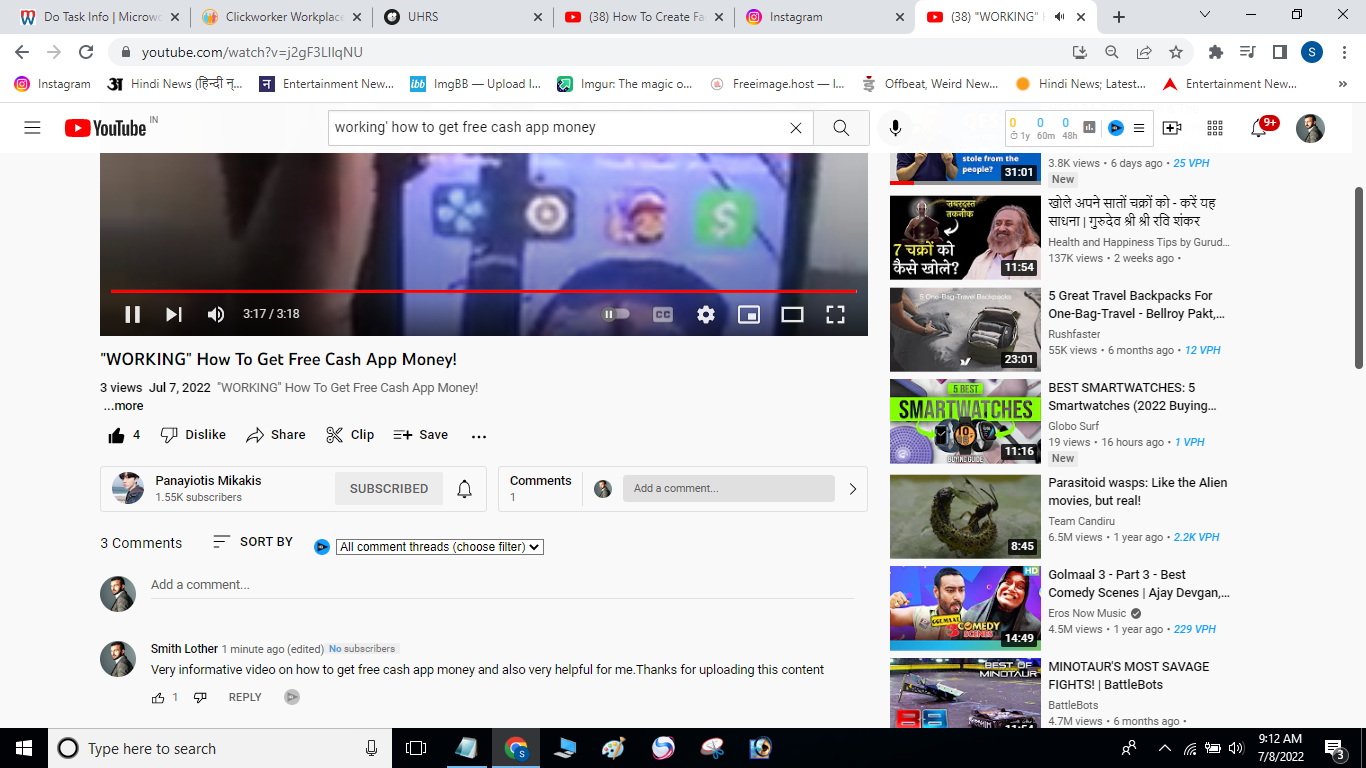The height and width of the screenshot is (768, 1366).
Task: Skip to the next video
Action: (174, 314)
